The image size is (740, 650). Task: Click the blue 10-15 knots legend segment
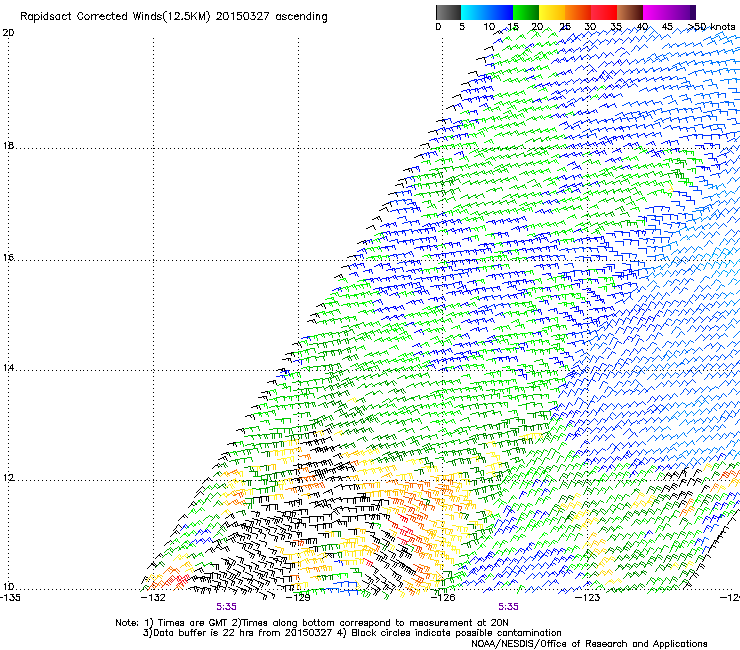(500, 12)
